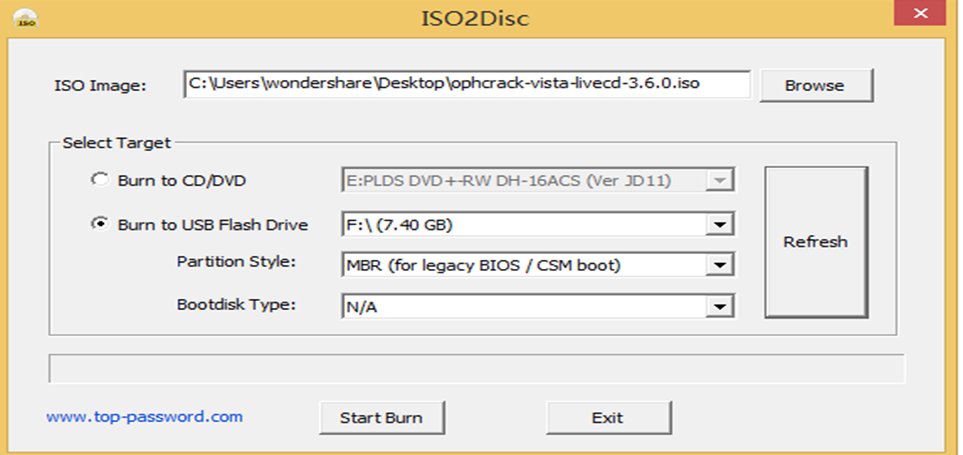
Task: Click the Partition Style label
Action: coord(236,262)
